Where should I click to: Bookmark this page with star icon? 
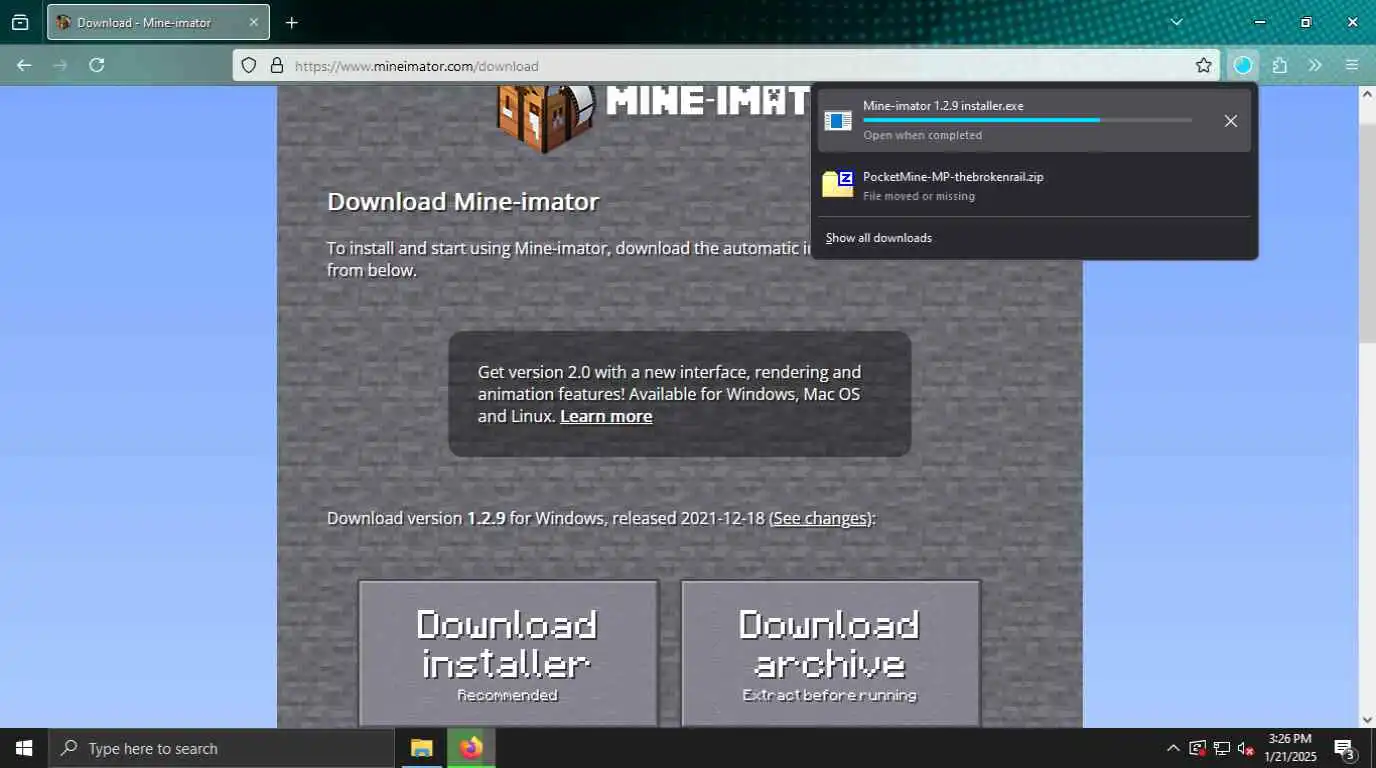click(x=1203, y=66)
